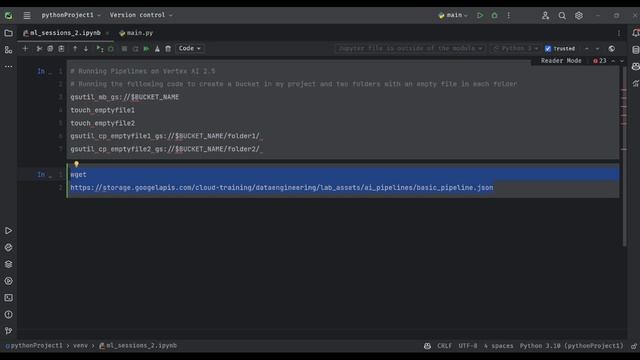Change 4 spaces indent setting

[x=498, y=346]
